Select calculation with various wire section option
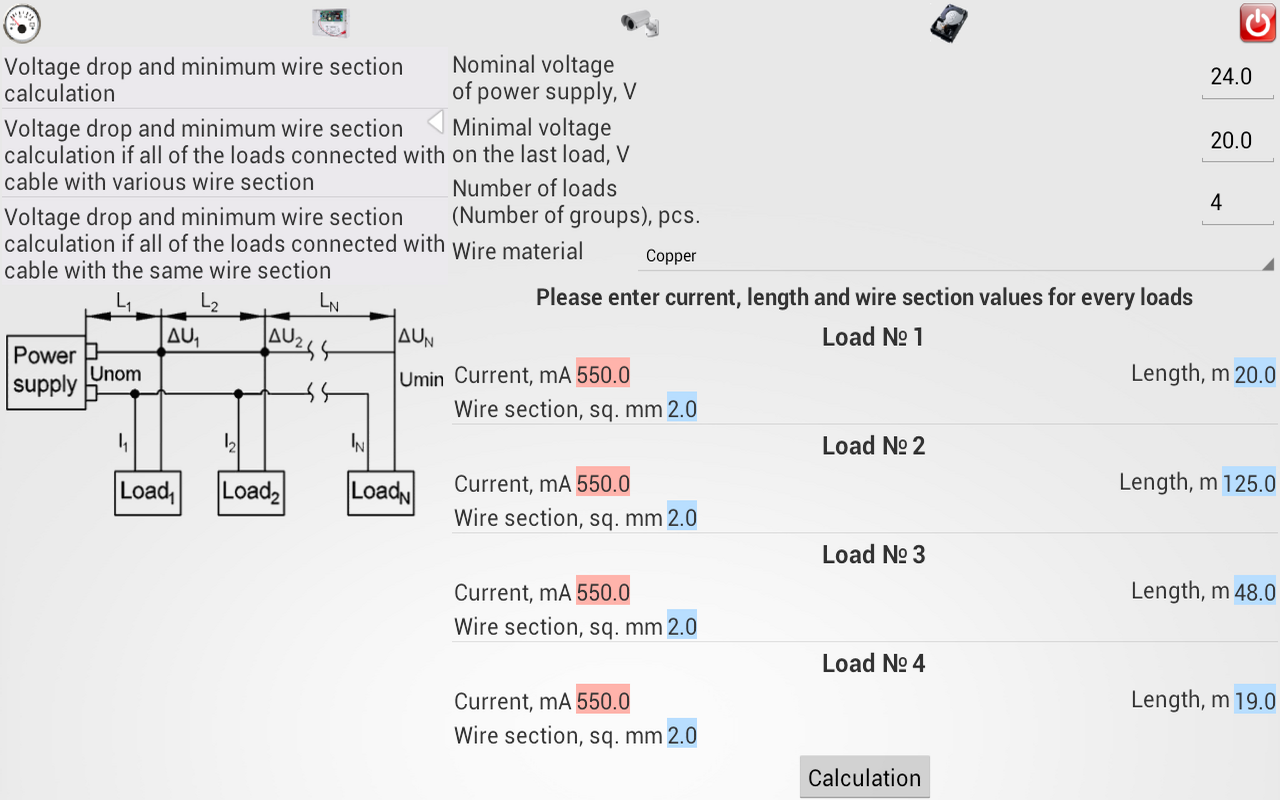1280x800 pixels. (x=224, y=155)
